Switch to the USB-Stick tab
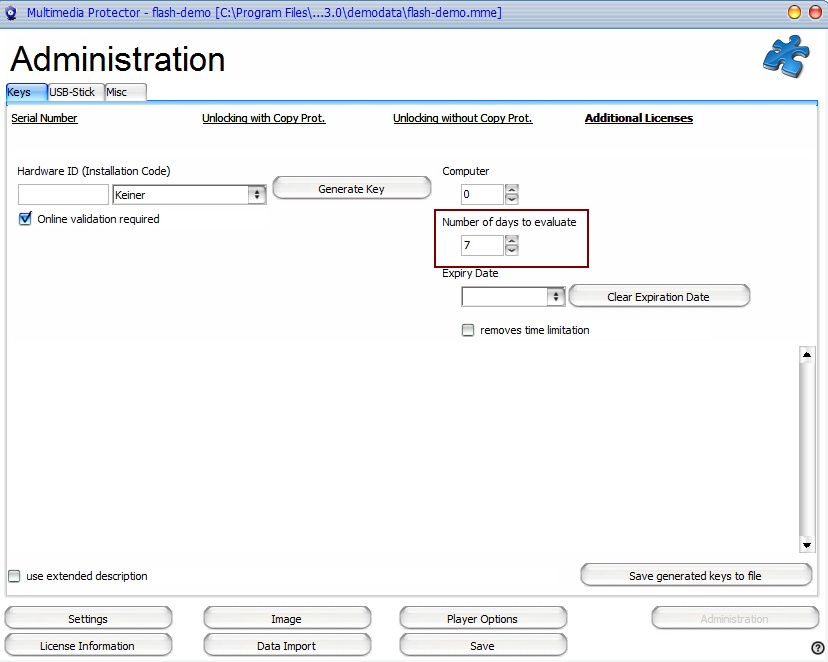The image size is (828, 662). pos(72,92)
